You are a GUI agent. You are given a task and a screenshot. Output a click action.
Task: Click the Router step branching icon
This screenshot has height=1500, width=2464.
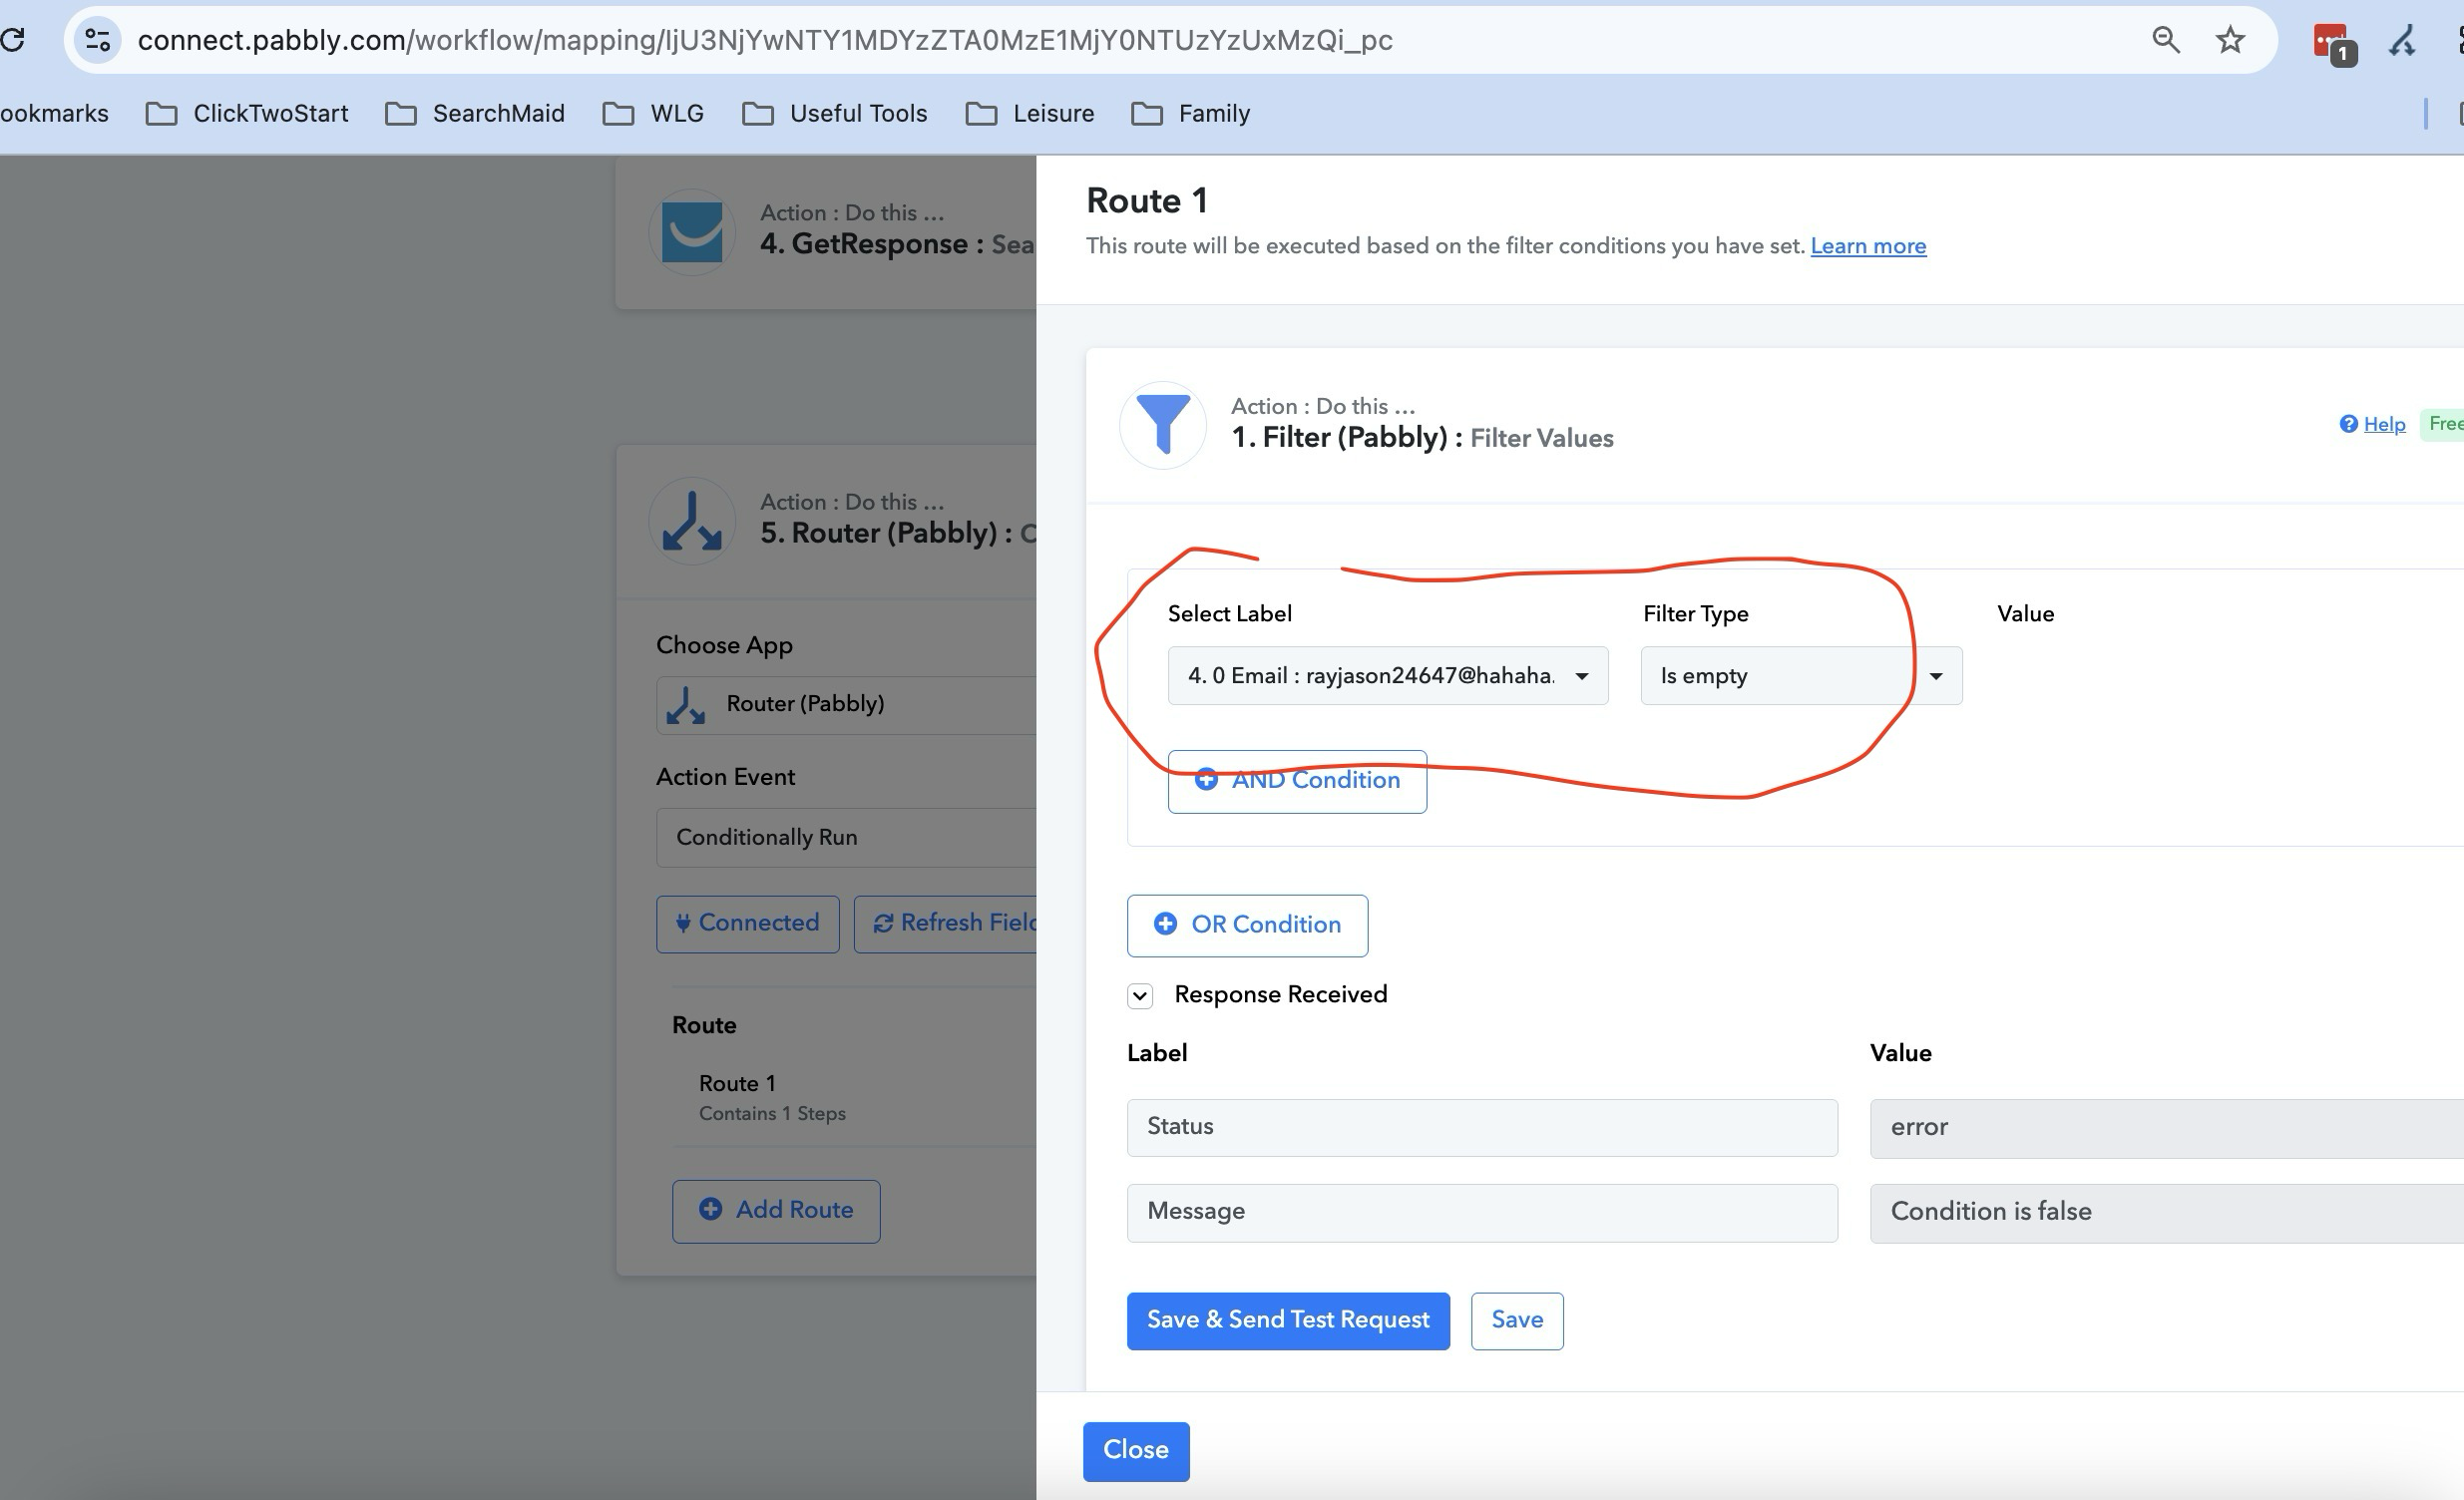tap(692, 521)
